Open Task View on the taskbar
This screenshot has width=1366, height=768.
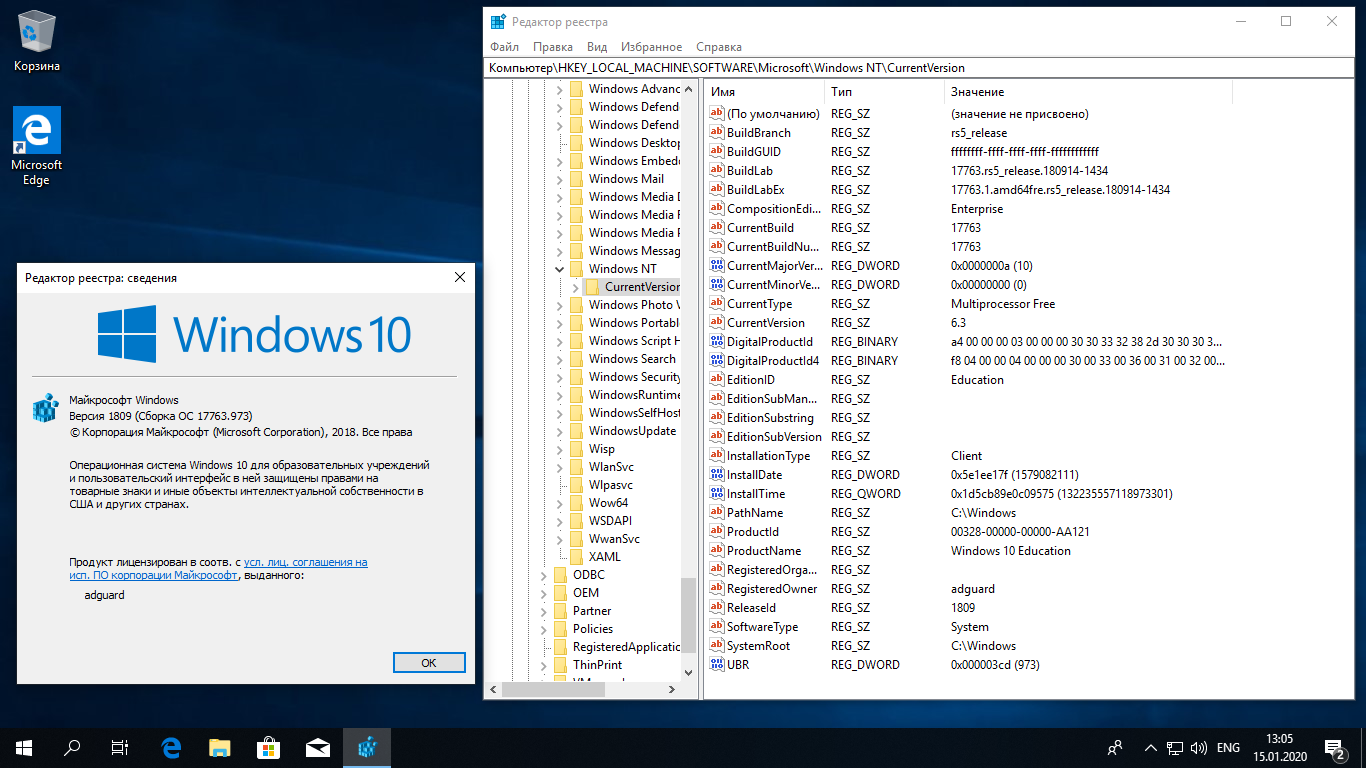[x=120, y=747]
